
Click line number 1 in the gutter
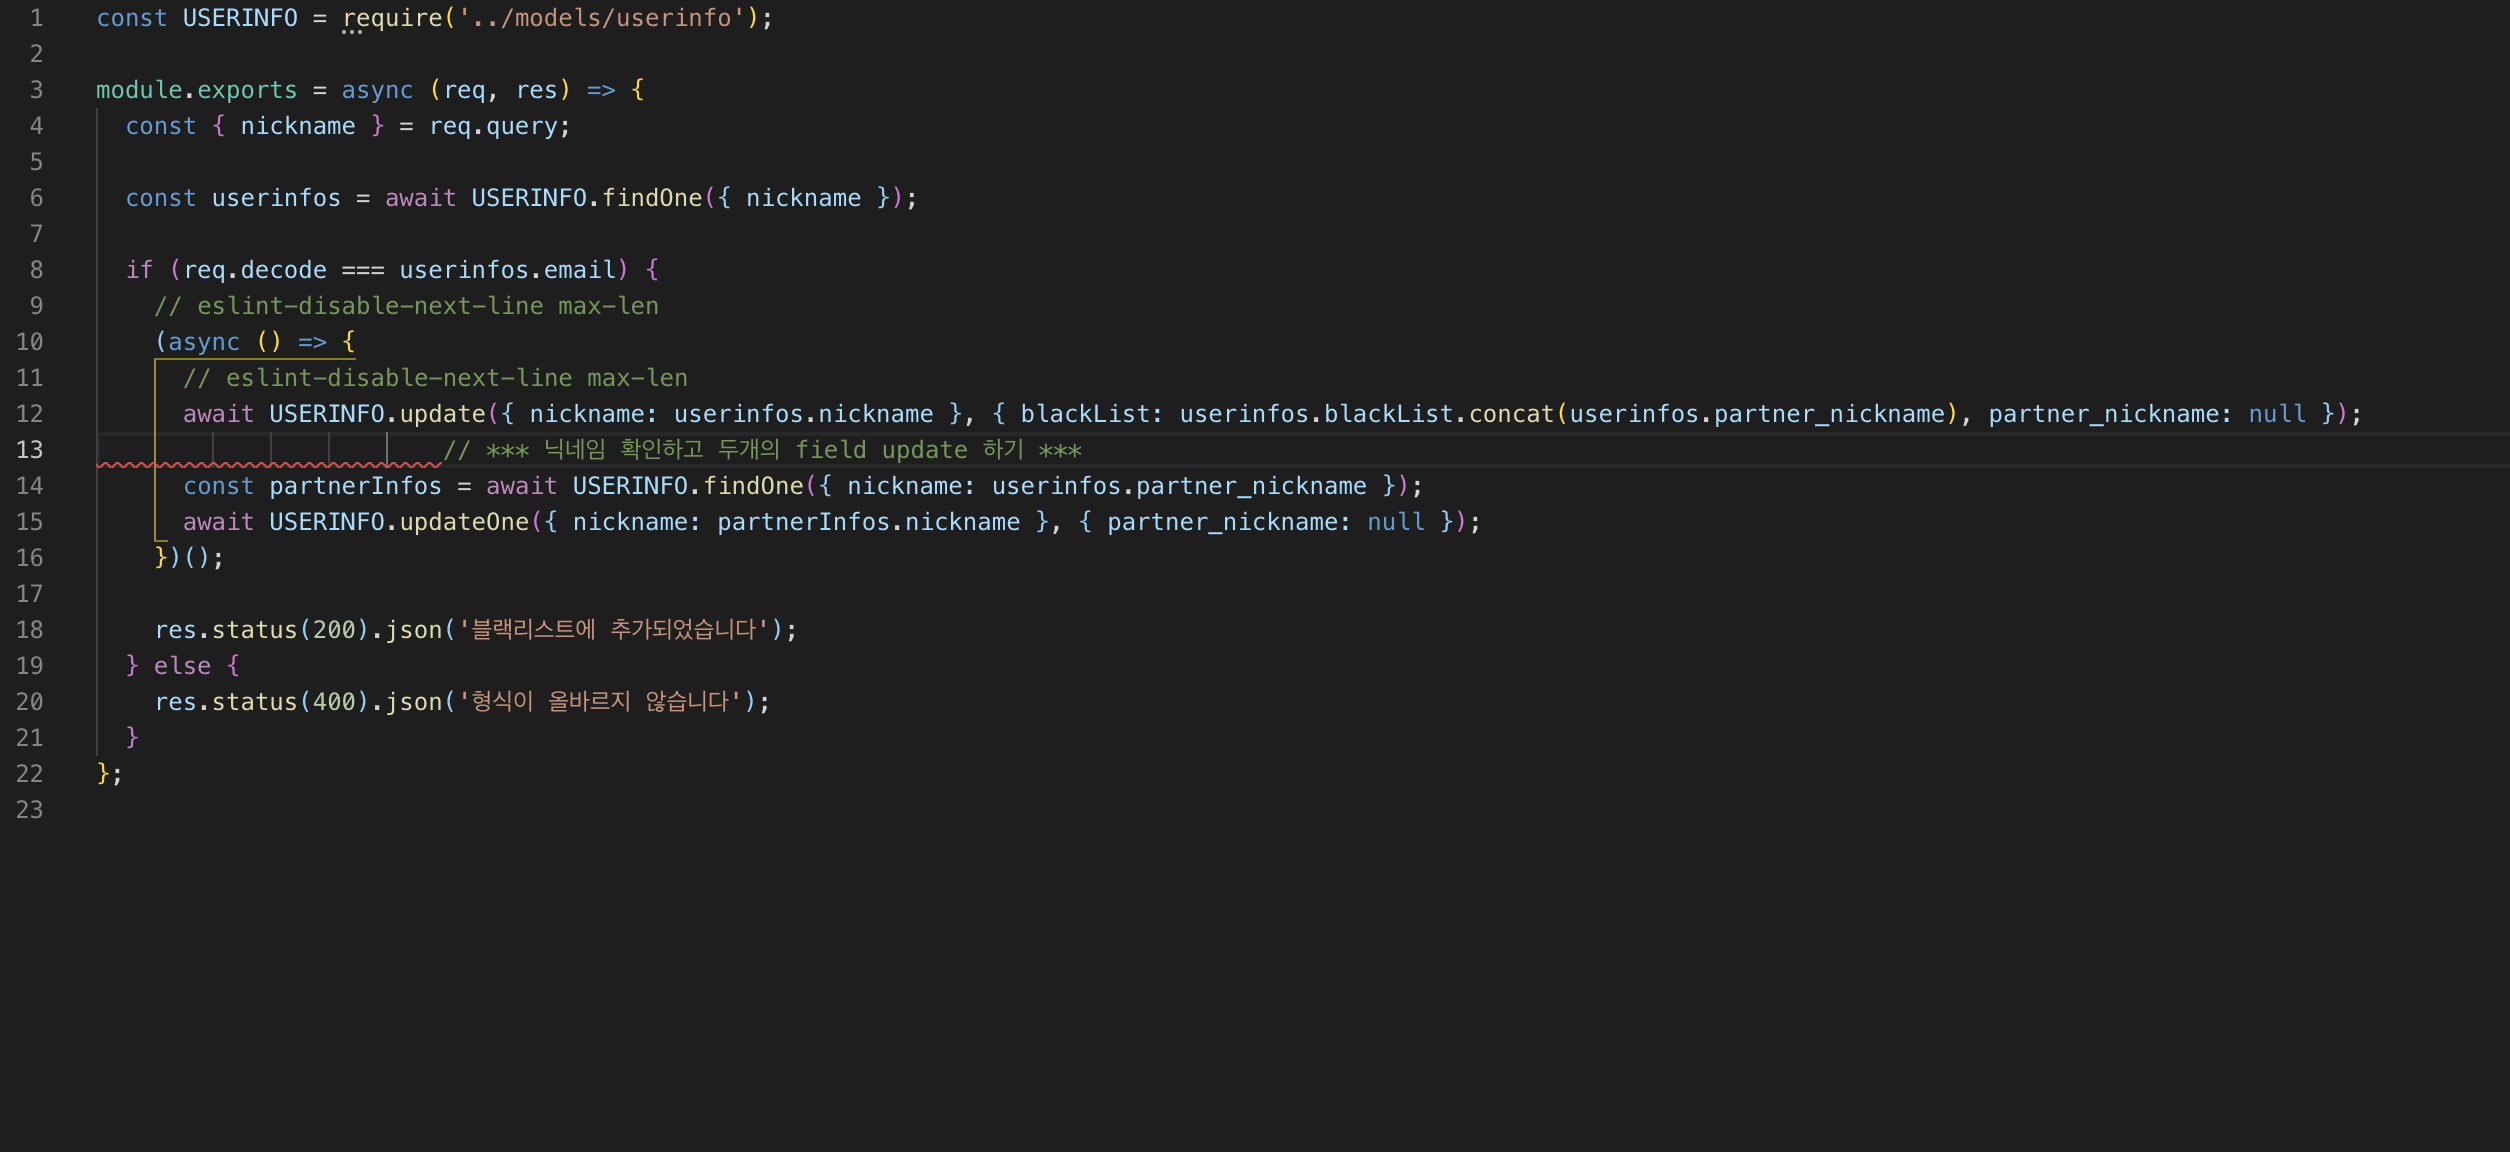[x=36, y=18]
